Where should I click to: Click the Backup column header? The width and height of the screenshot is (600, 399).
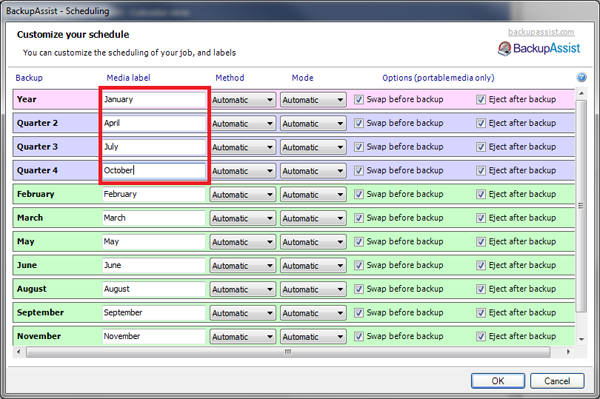[x=29, y=78]
